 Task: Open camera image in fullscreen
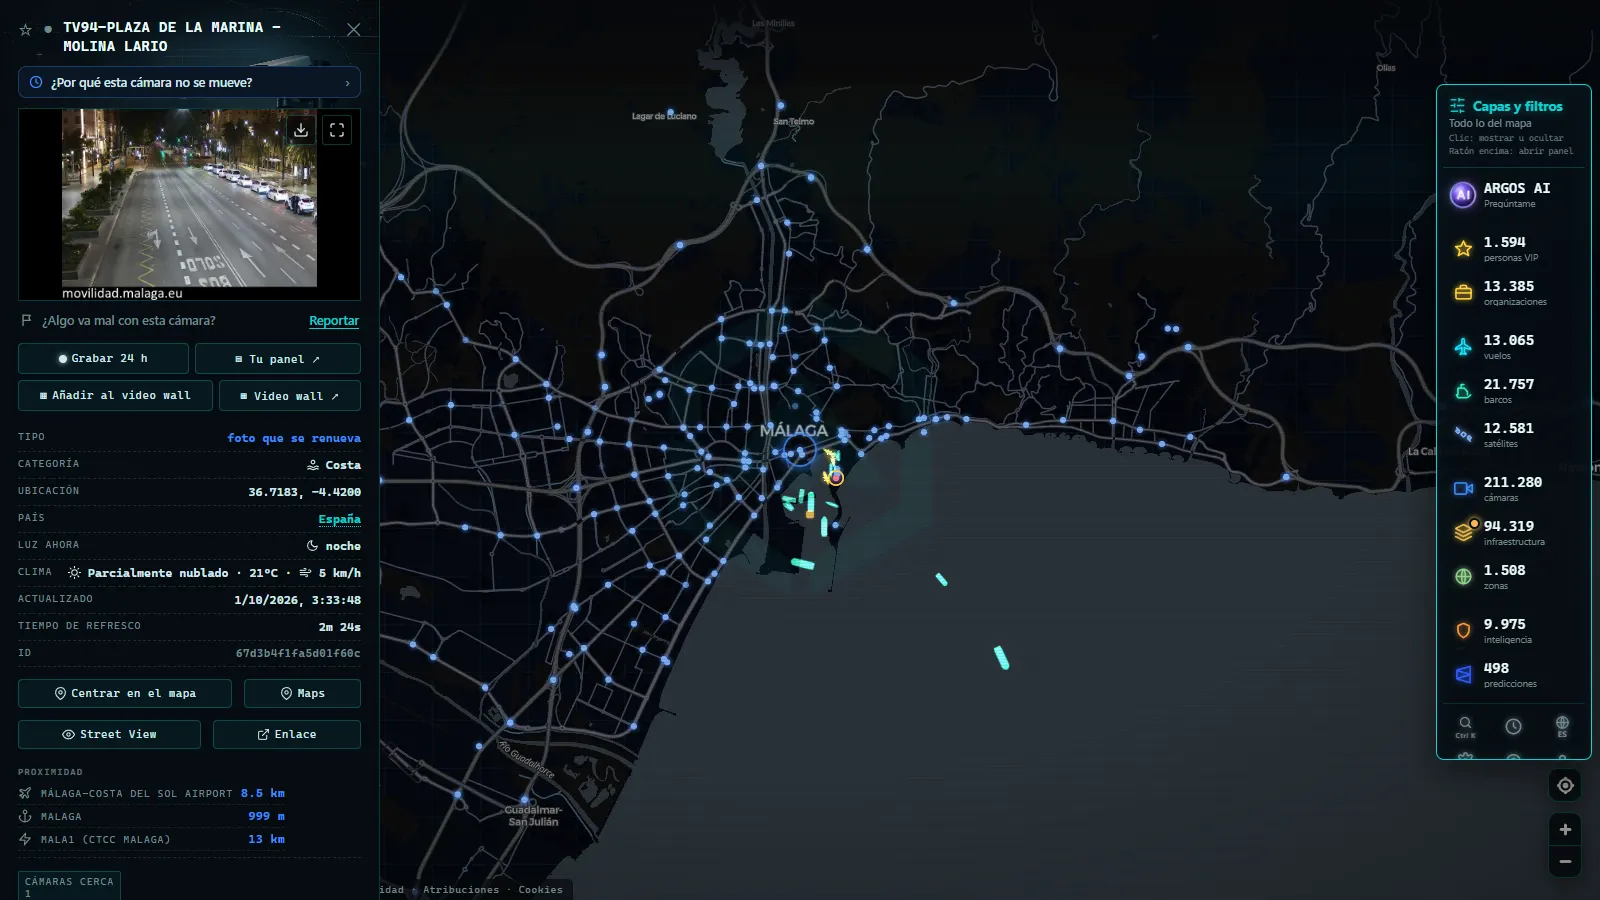click(x=337, y=130)
